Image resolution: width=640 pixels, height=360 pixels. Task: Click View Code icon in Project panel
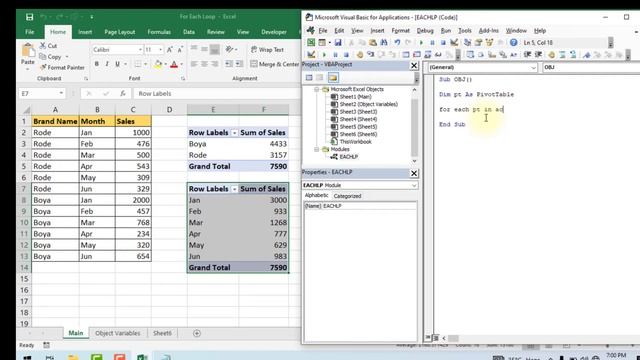[x=309, y=78]
